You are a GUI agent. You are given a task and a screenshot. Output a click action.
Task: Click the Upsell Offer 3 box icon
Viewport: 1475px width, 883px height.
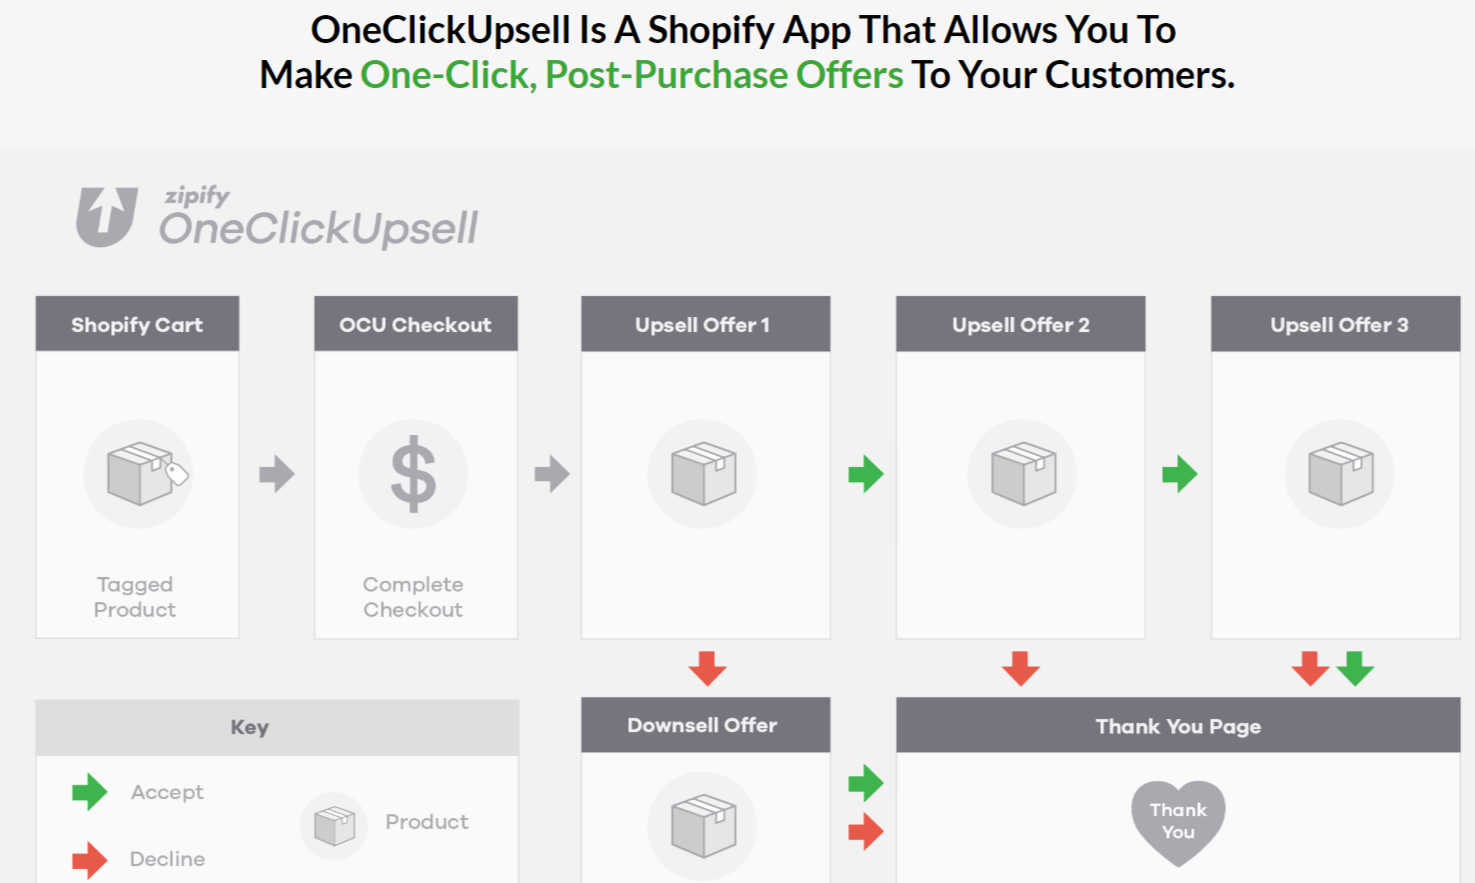(1340, 473)
